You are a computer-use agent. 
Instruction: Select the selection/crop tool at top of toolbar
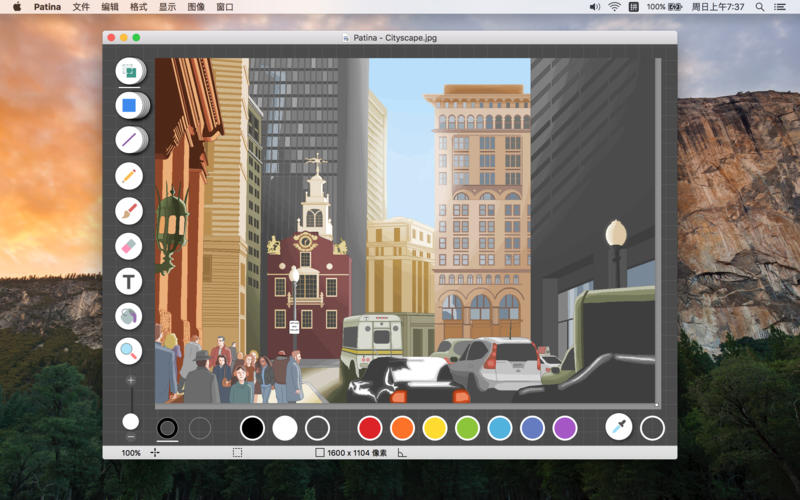[128, 71]
